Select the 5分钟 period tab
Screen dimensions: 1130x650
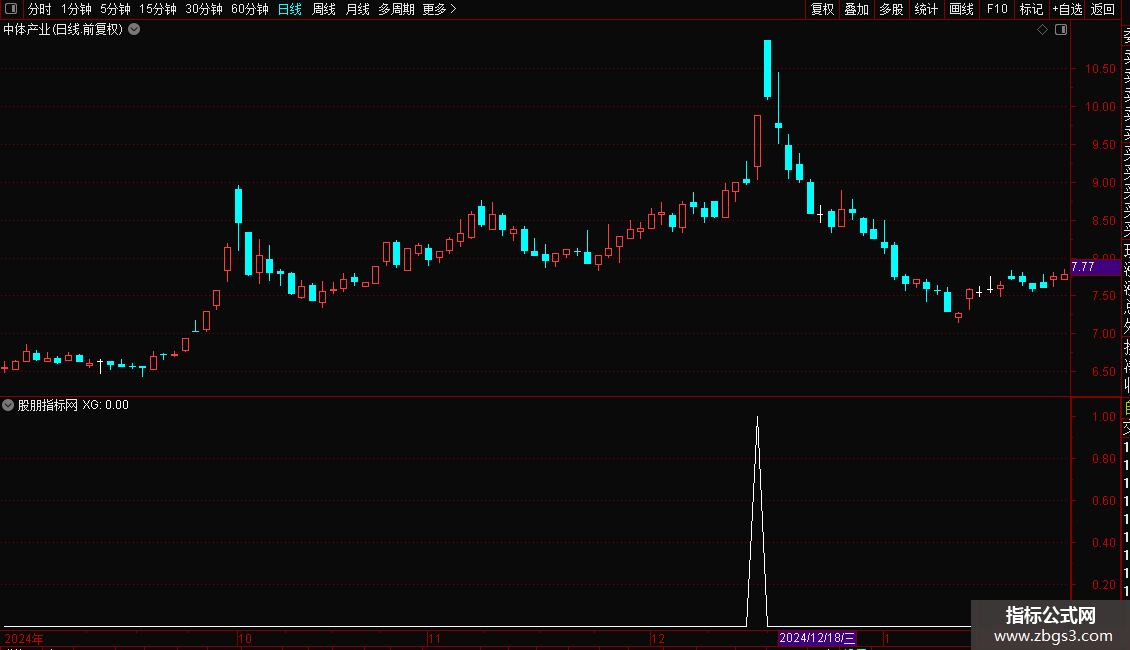tap(115, 9)
